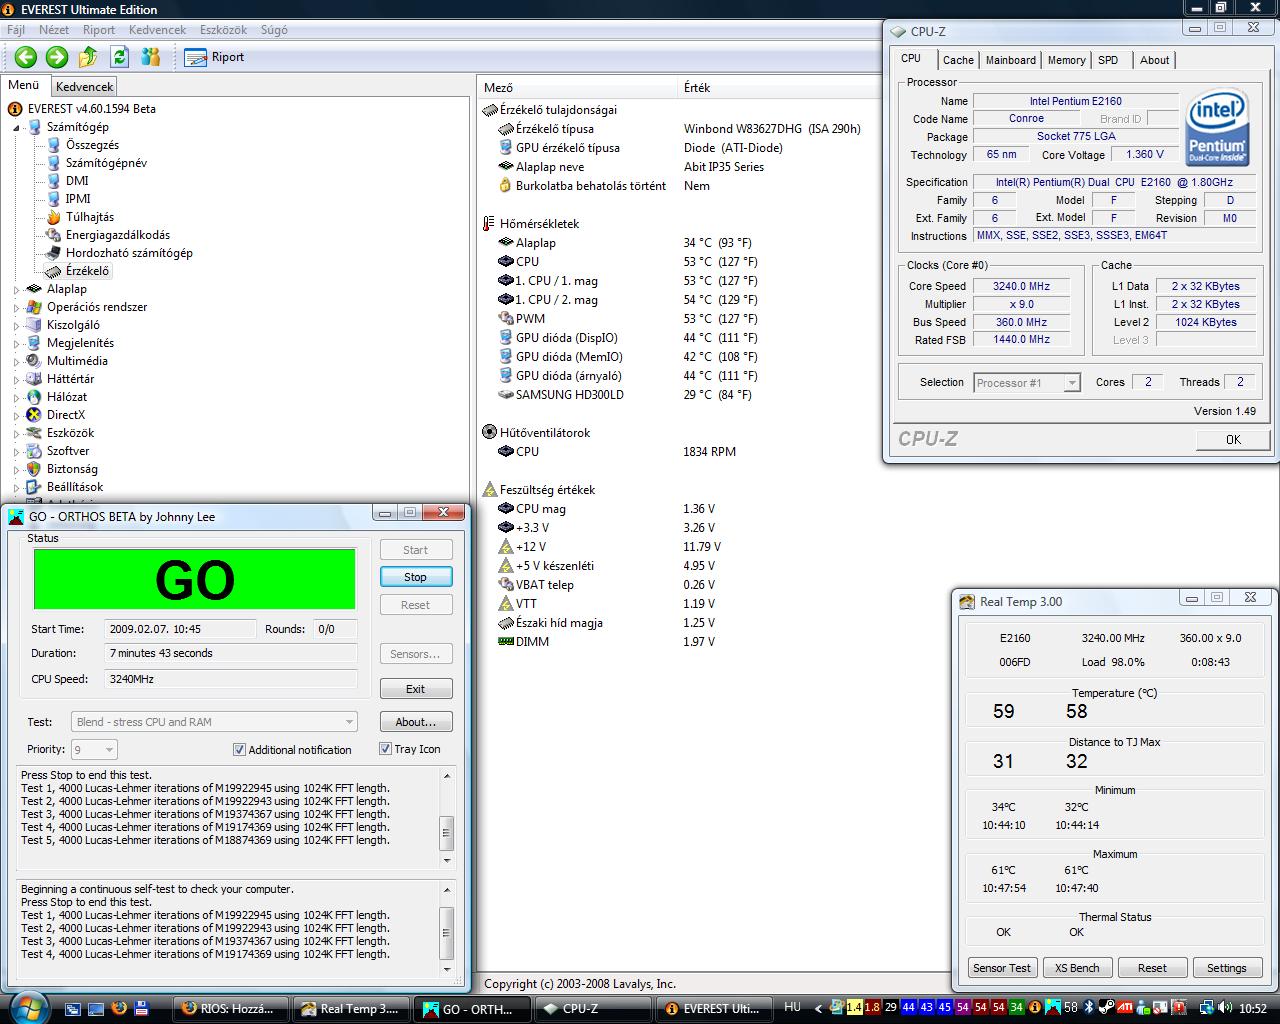Click About... in the ORTHOS window
The image size is (1280, 1024).
[415, 722]
